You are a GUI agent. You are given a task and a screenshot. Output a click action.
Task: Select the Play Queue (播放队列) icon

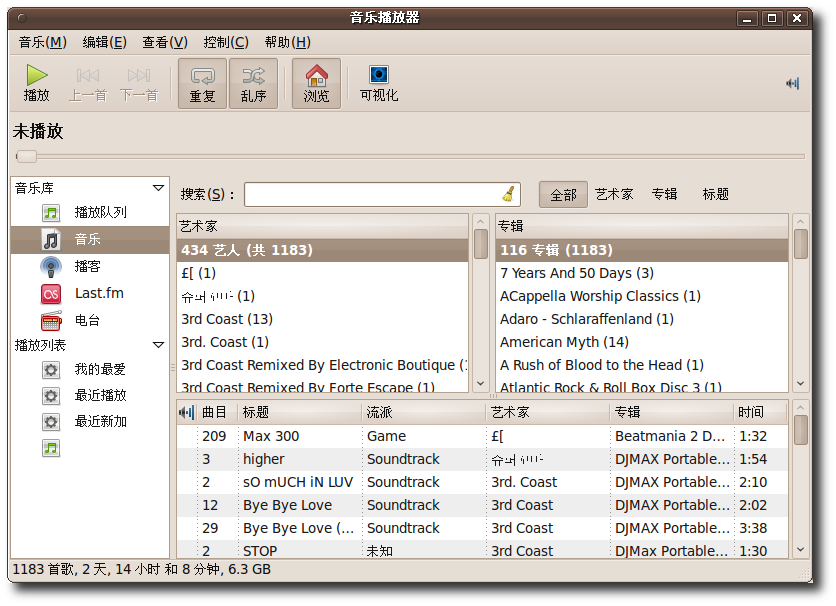(51, 213)
